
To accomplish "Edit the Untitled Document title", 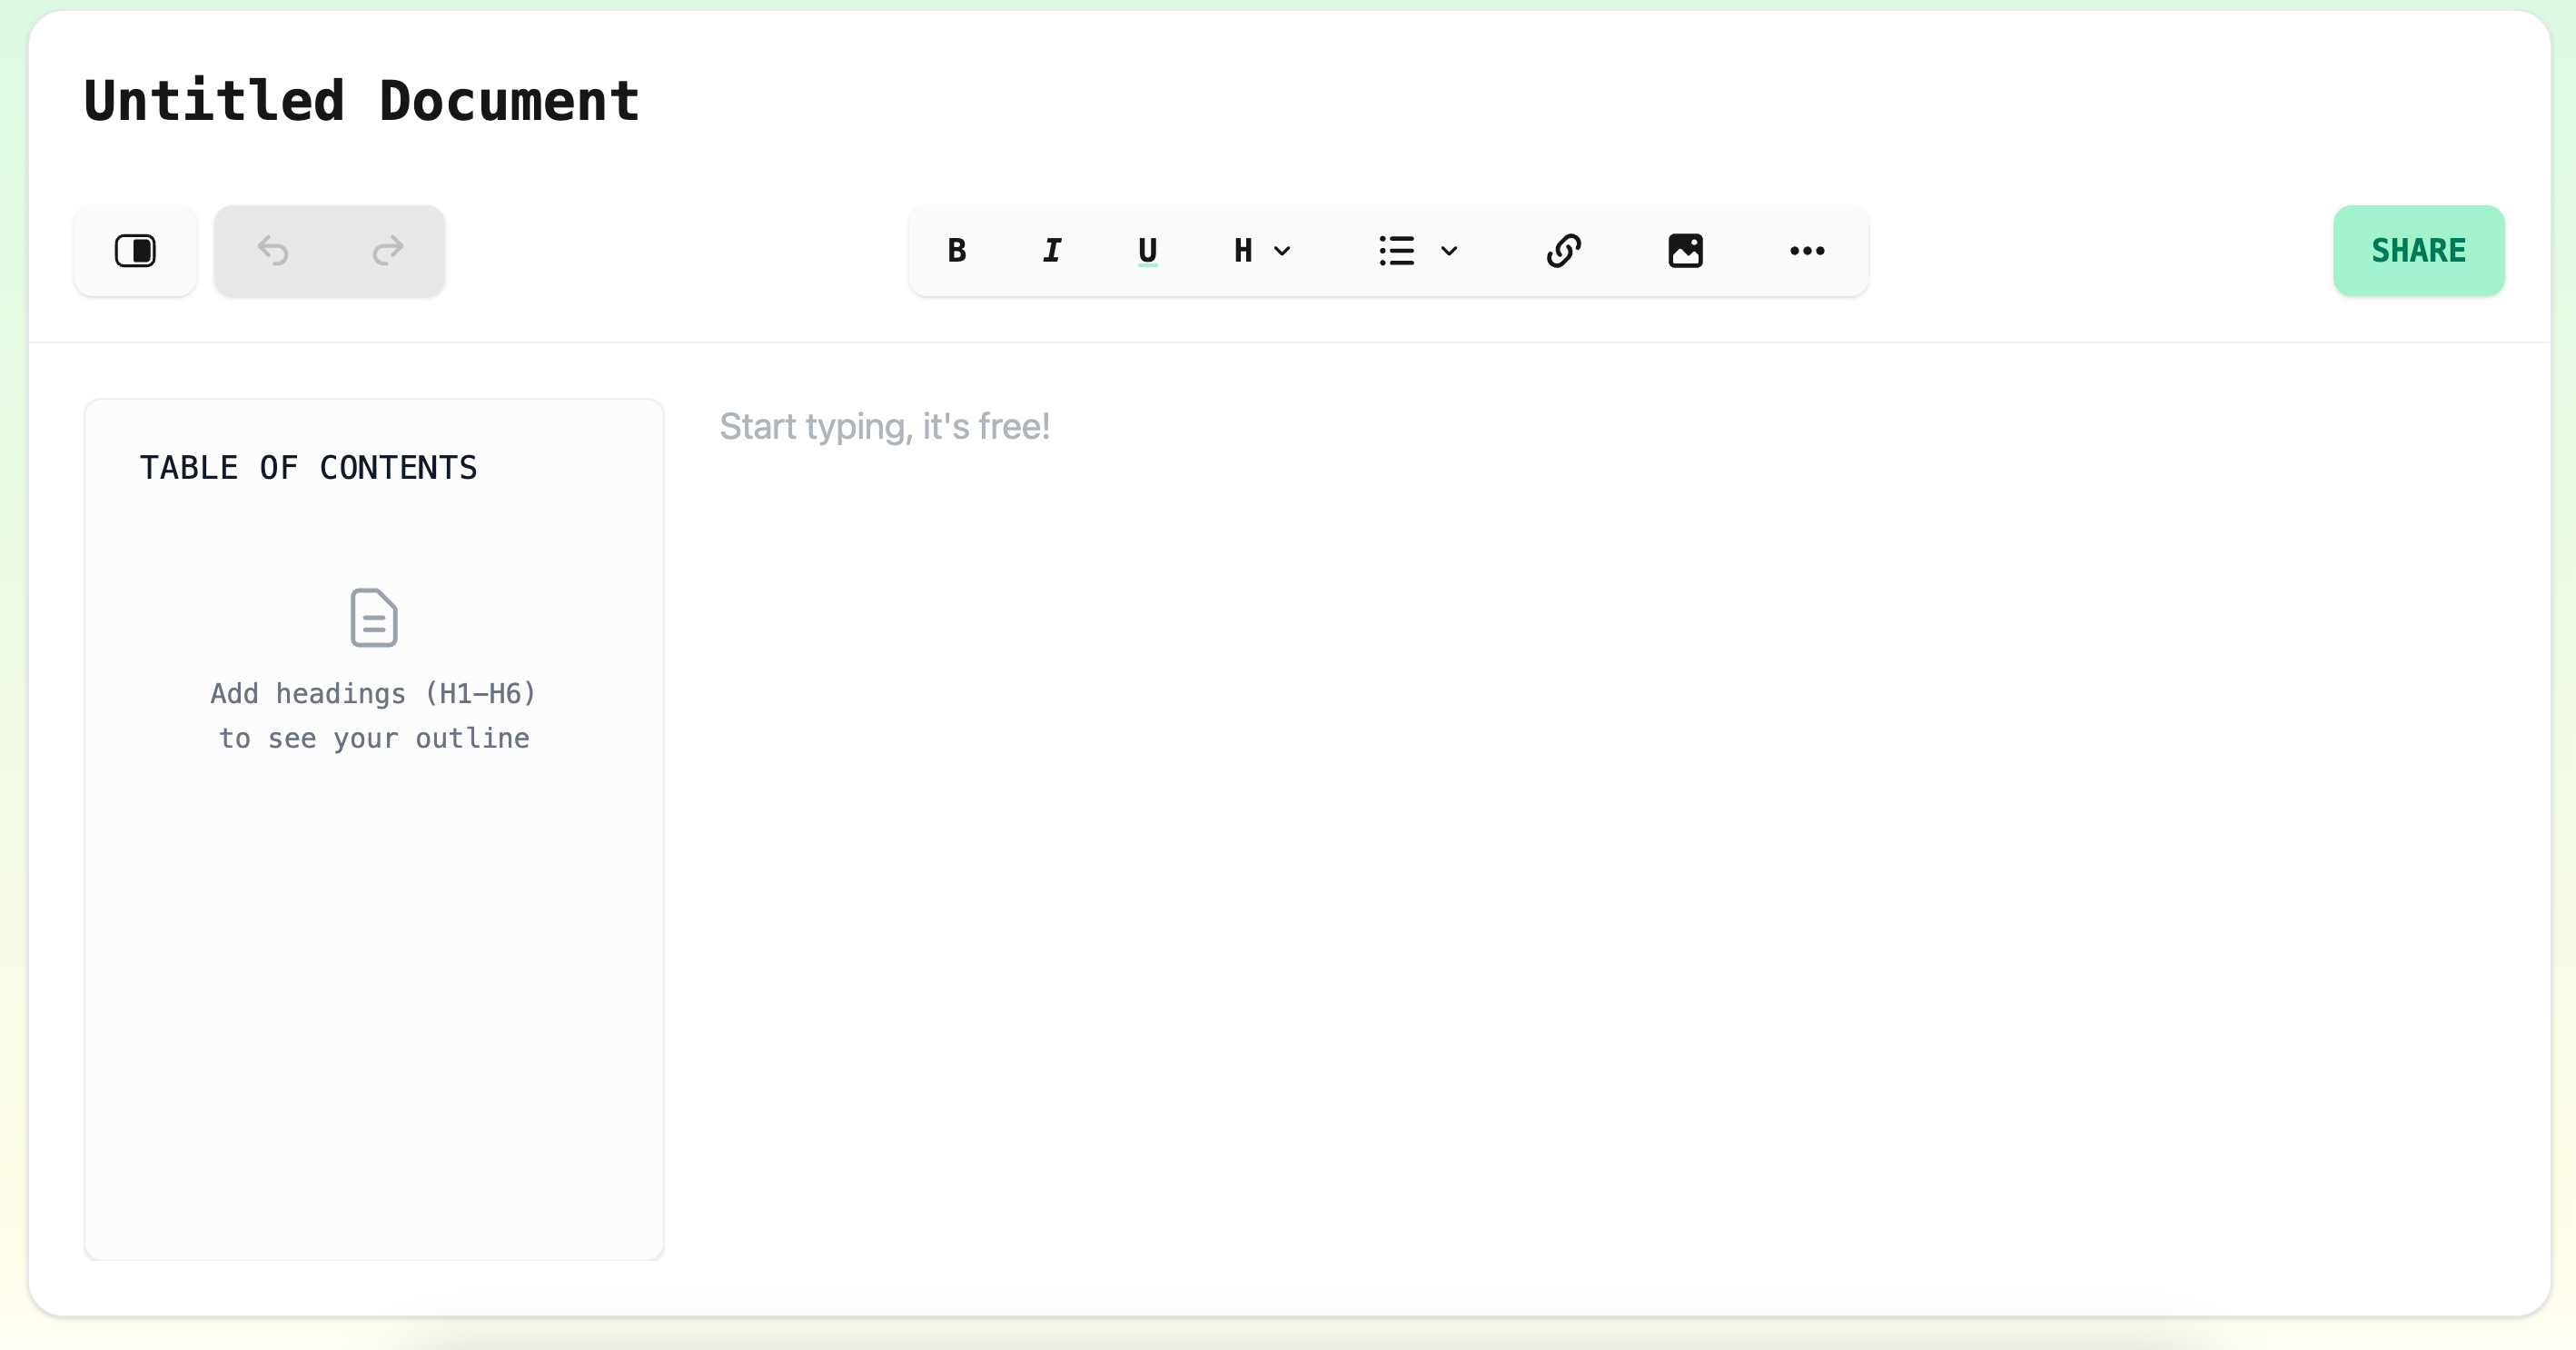I will point(361,101).
